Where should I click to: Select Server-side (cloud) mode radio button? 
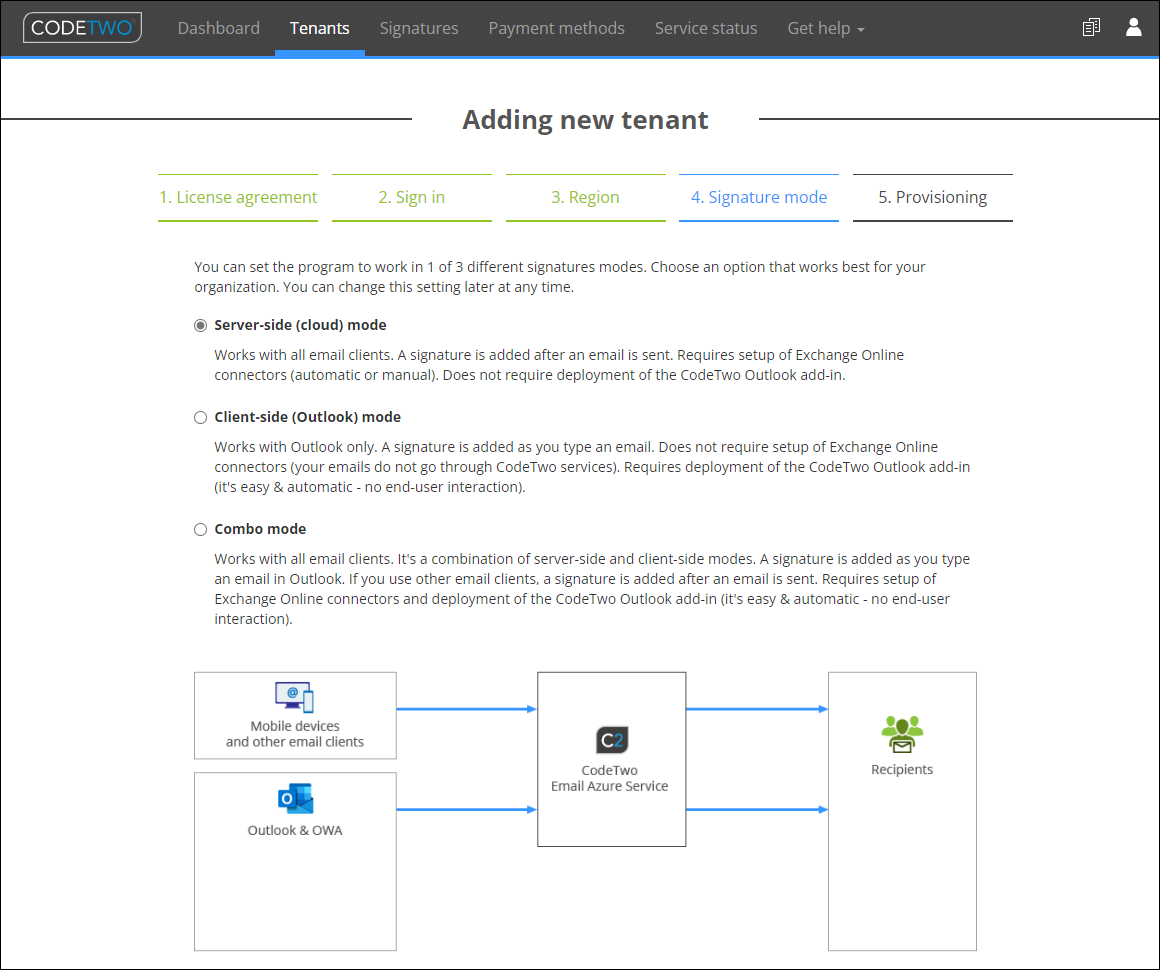[x=200, y=326]
